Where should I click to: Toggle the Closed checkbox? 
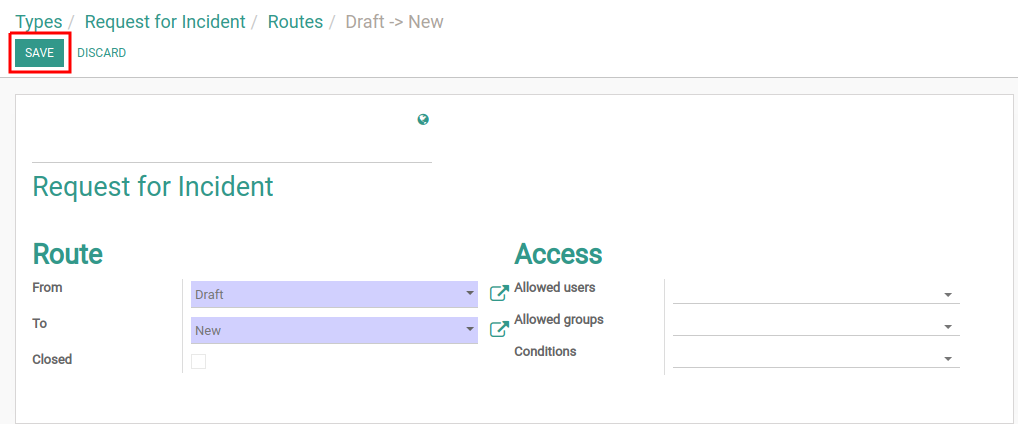[x=199, y=362]
